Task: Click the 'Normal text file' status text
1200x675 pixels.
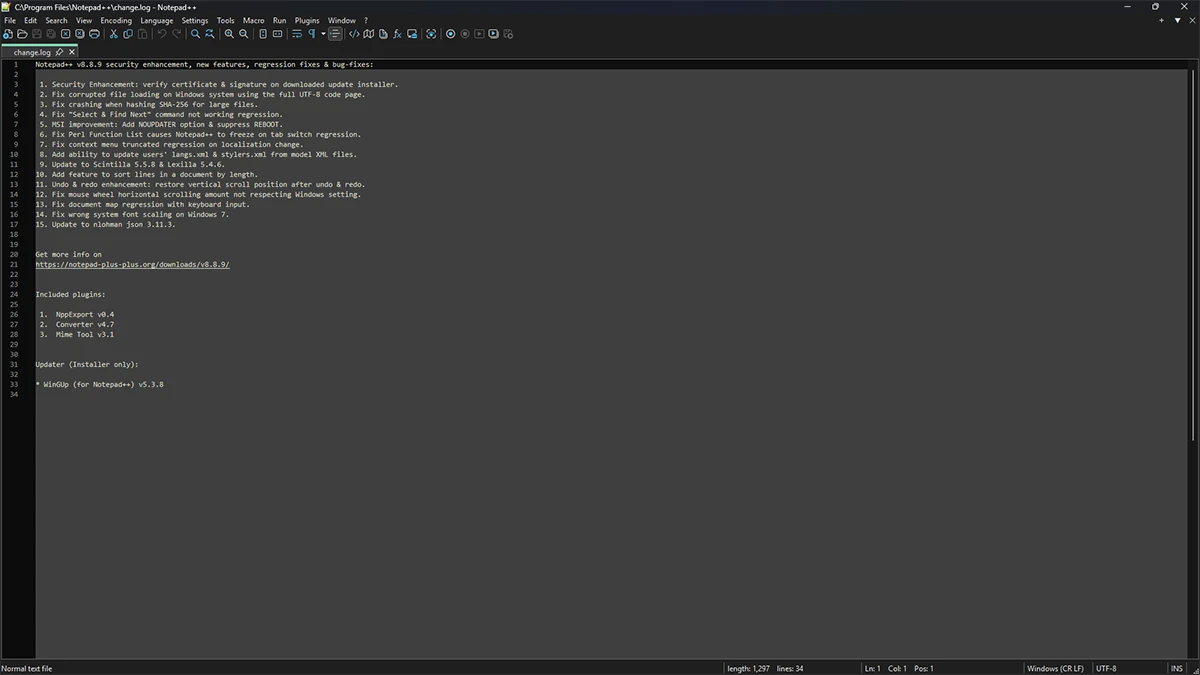Action: (x=27, y=668)
